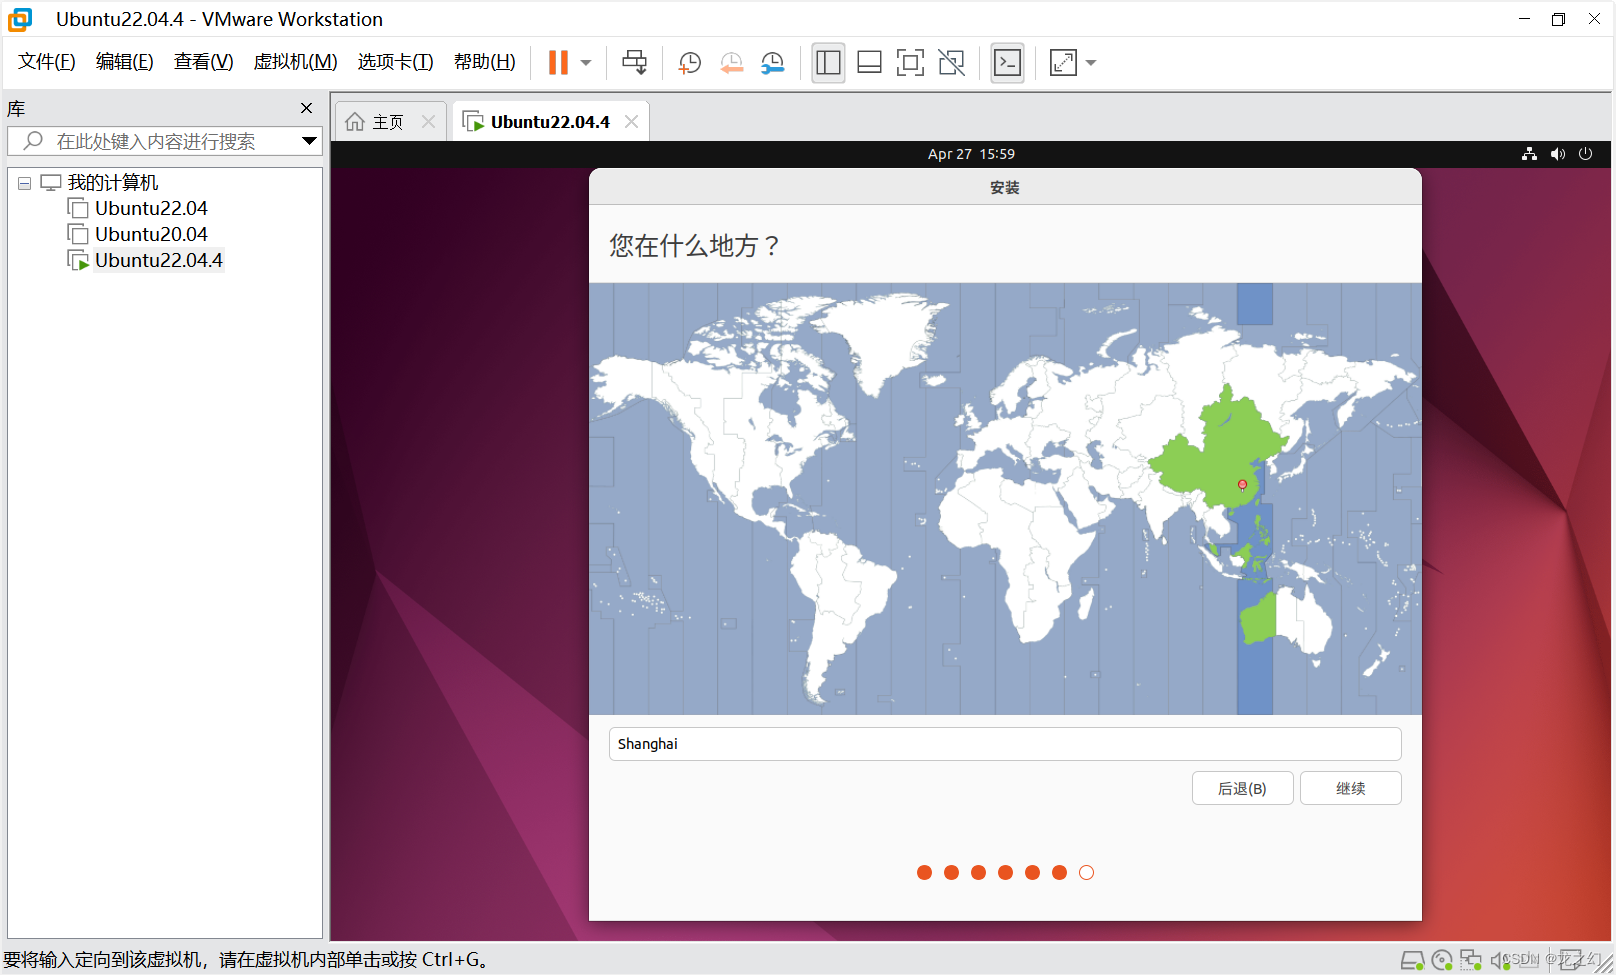Viewport: 1616px width, 975px height.
Task: Click Australia on the timezone map
Action: point(1285,620)
